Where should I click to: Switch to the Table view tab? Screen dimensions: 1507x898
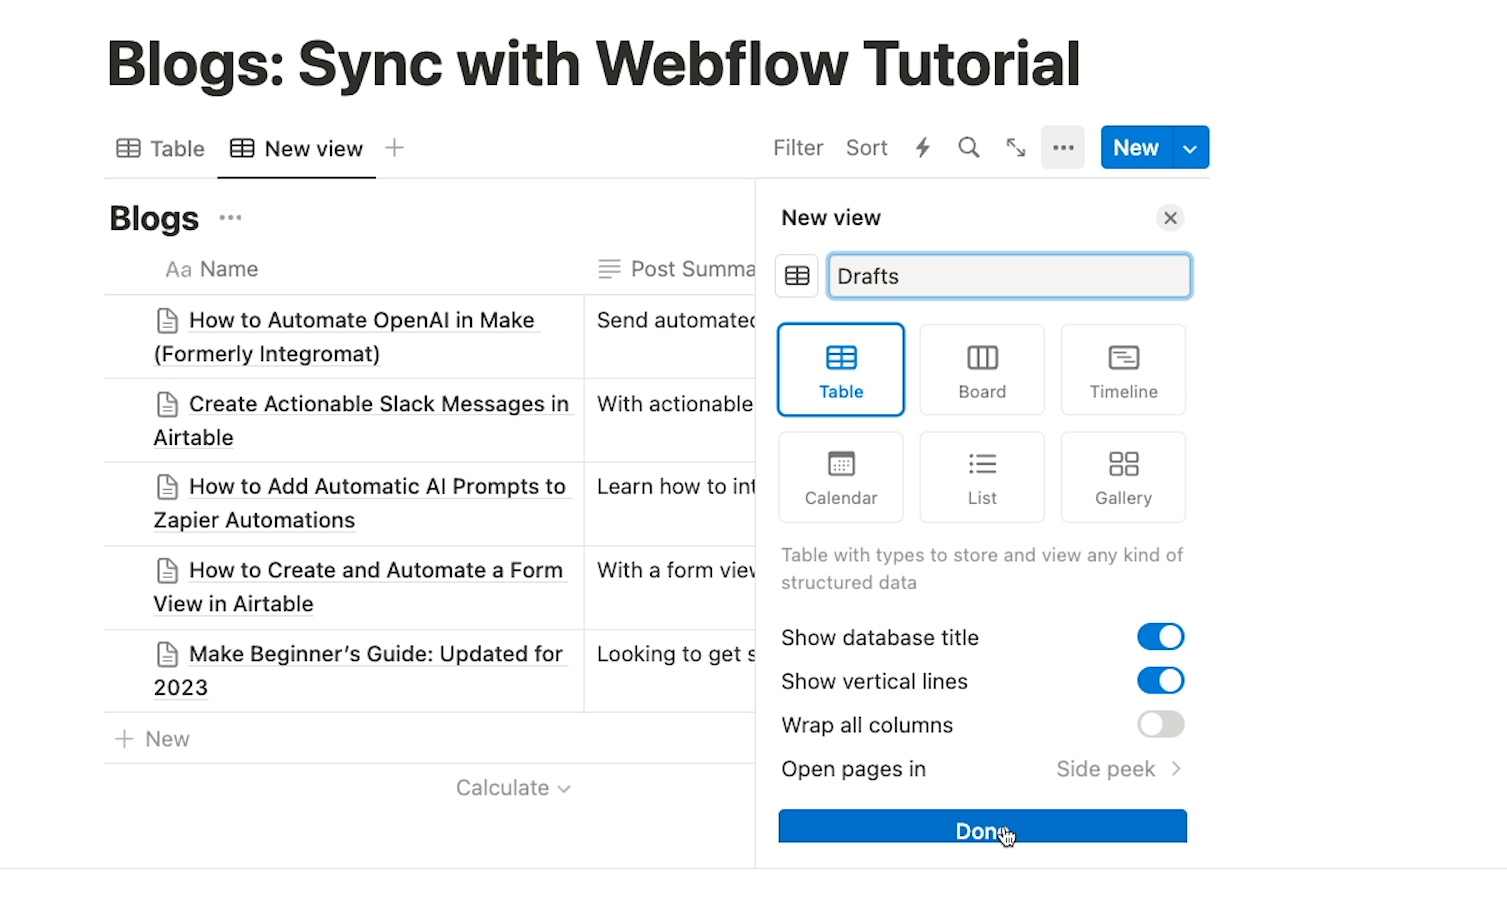click(160, 149)
